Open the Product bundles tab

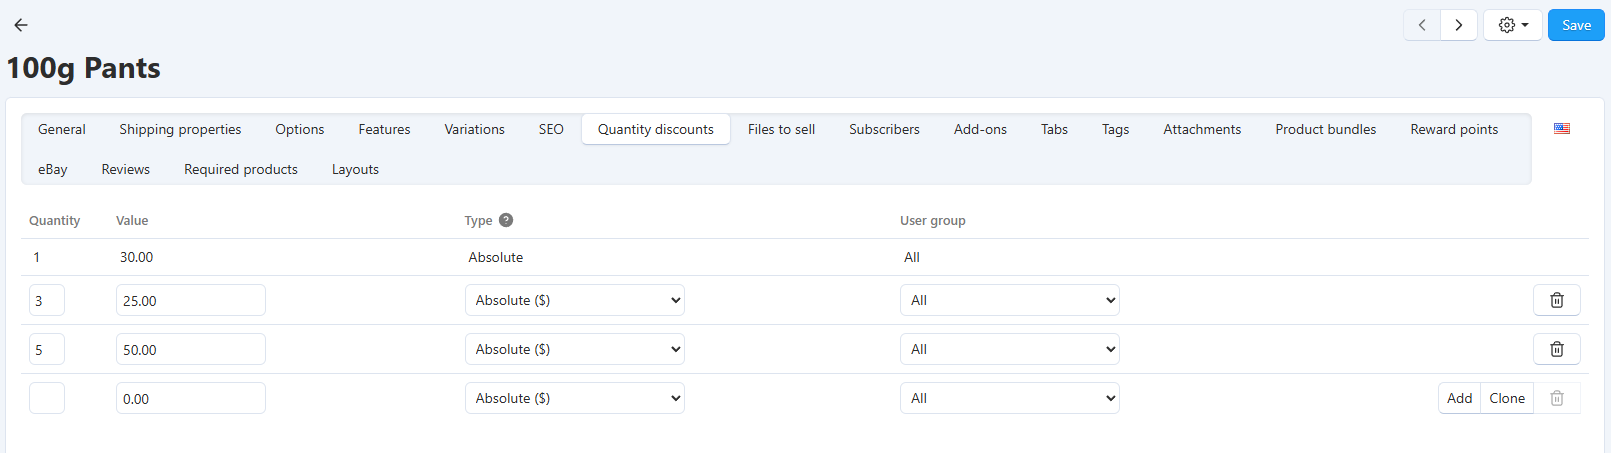pyautogui.click(x=1325, y=129)
